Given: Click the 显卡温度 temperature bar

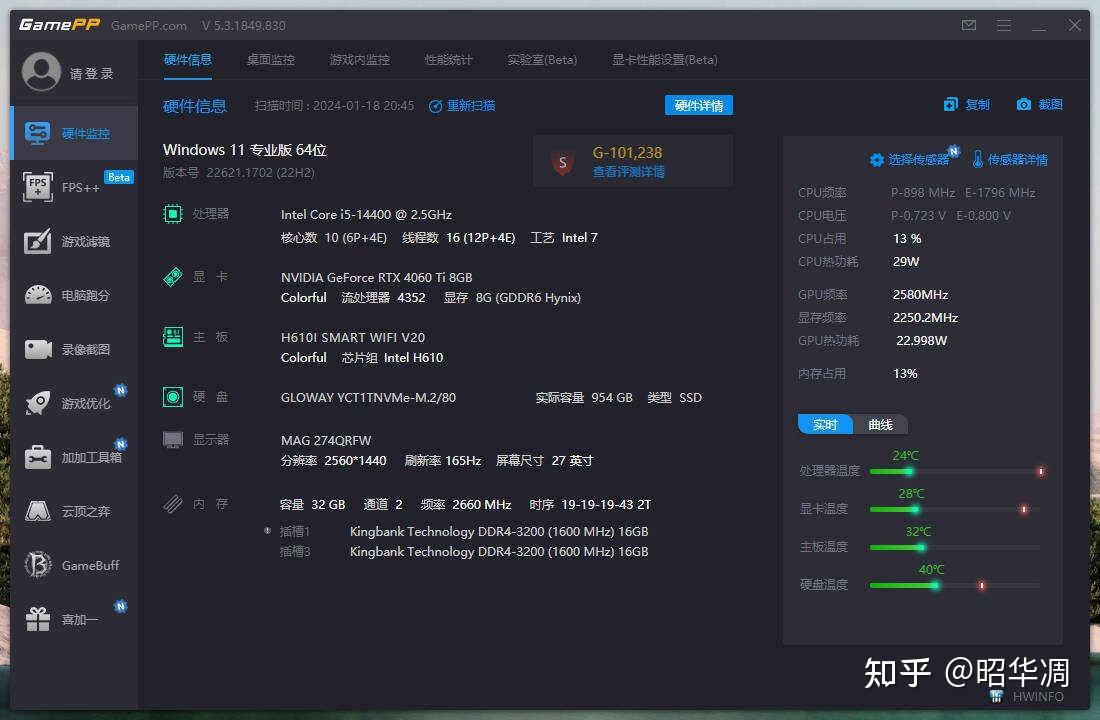Looking at the screenshot, I should click(x=954, y=509).
